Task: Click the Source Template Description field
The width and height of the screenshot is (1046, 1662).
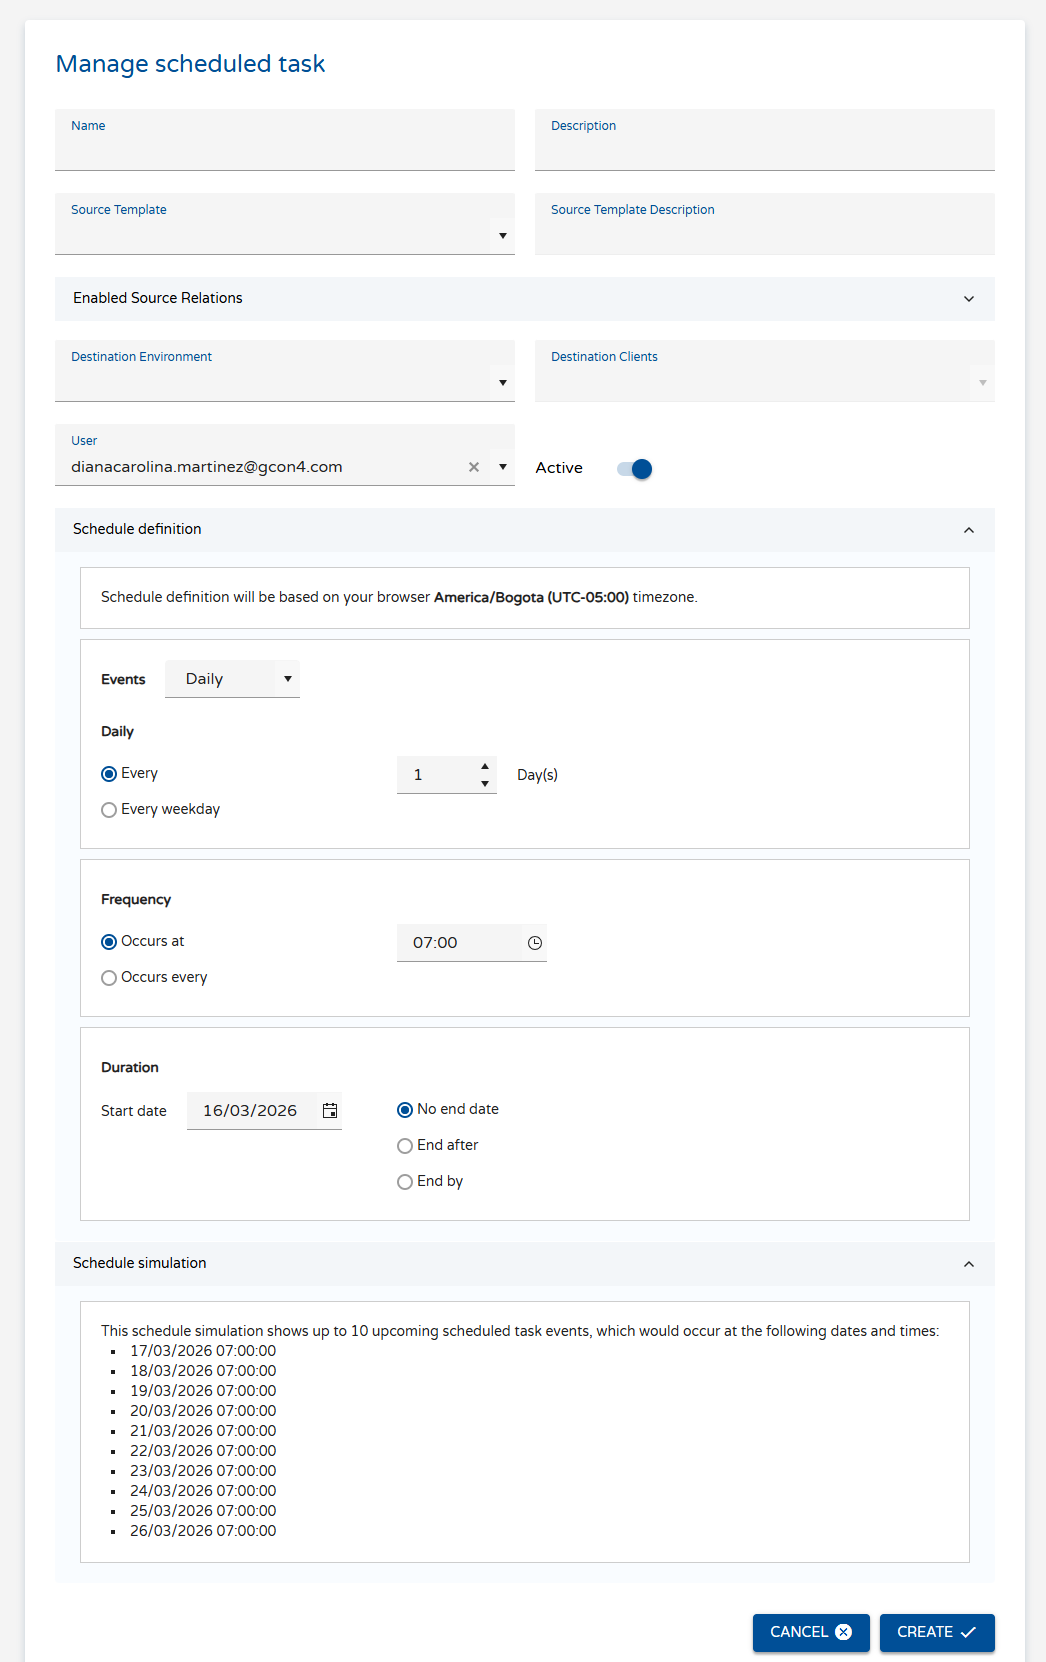Action: (765, 224)
